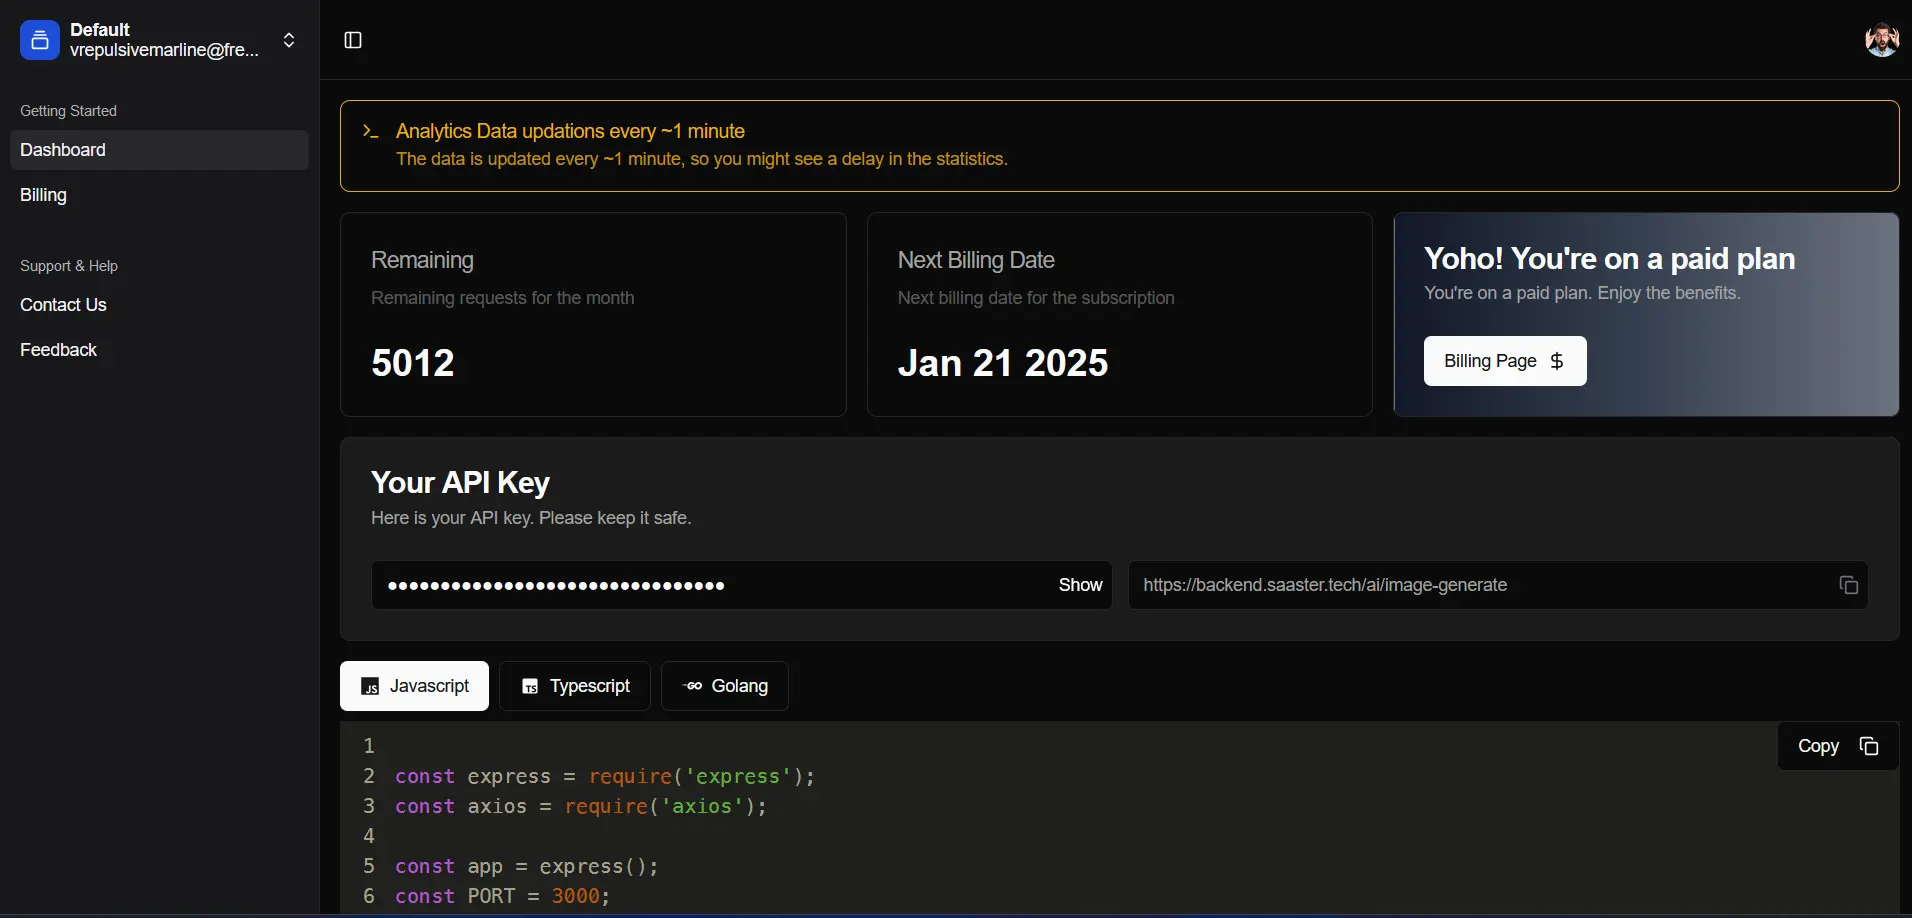
Task: Copy the code snippet
Action: (1837, 746)
